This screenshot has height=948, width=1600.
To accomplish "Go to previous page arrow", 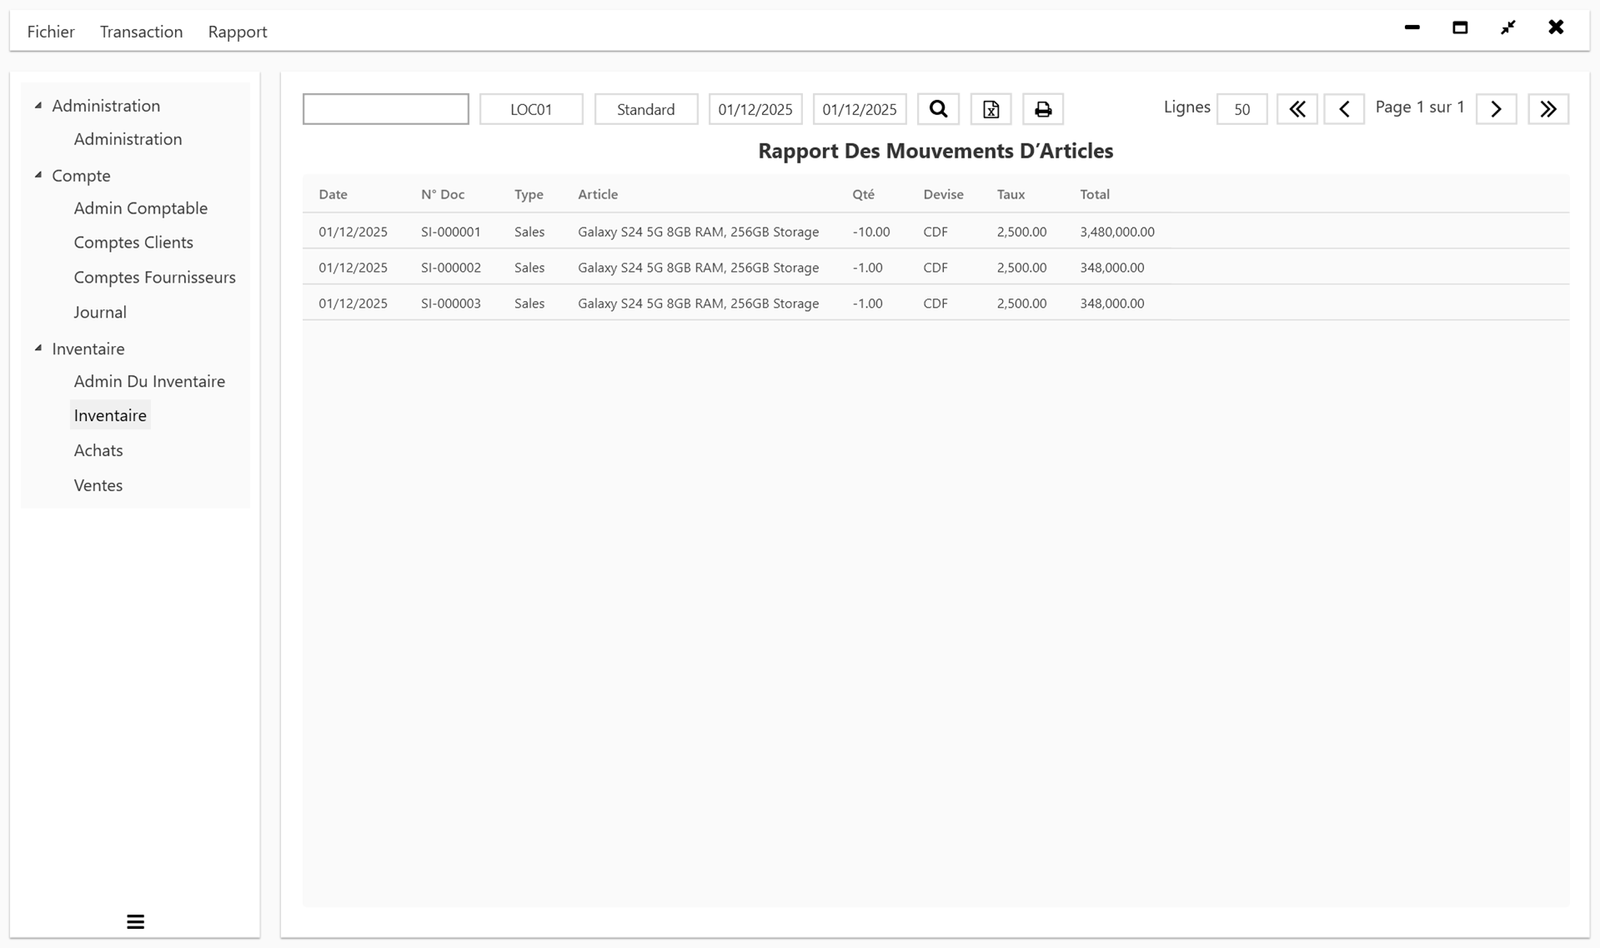I will tap(1344, 108).
